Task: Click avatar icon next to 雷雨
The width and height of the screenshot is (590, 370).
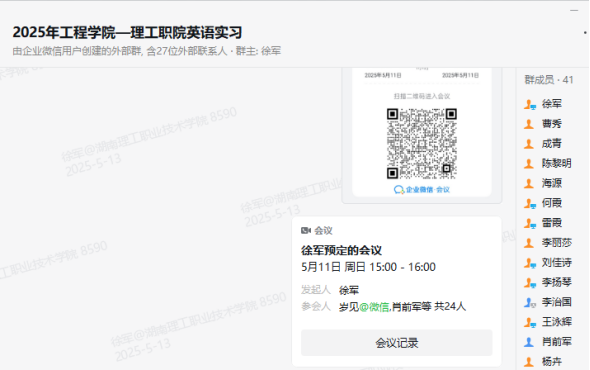Action: coord(530,224)
